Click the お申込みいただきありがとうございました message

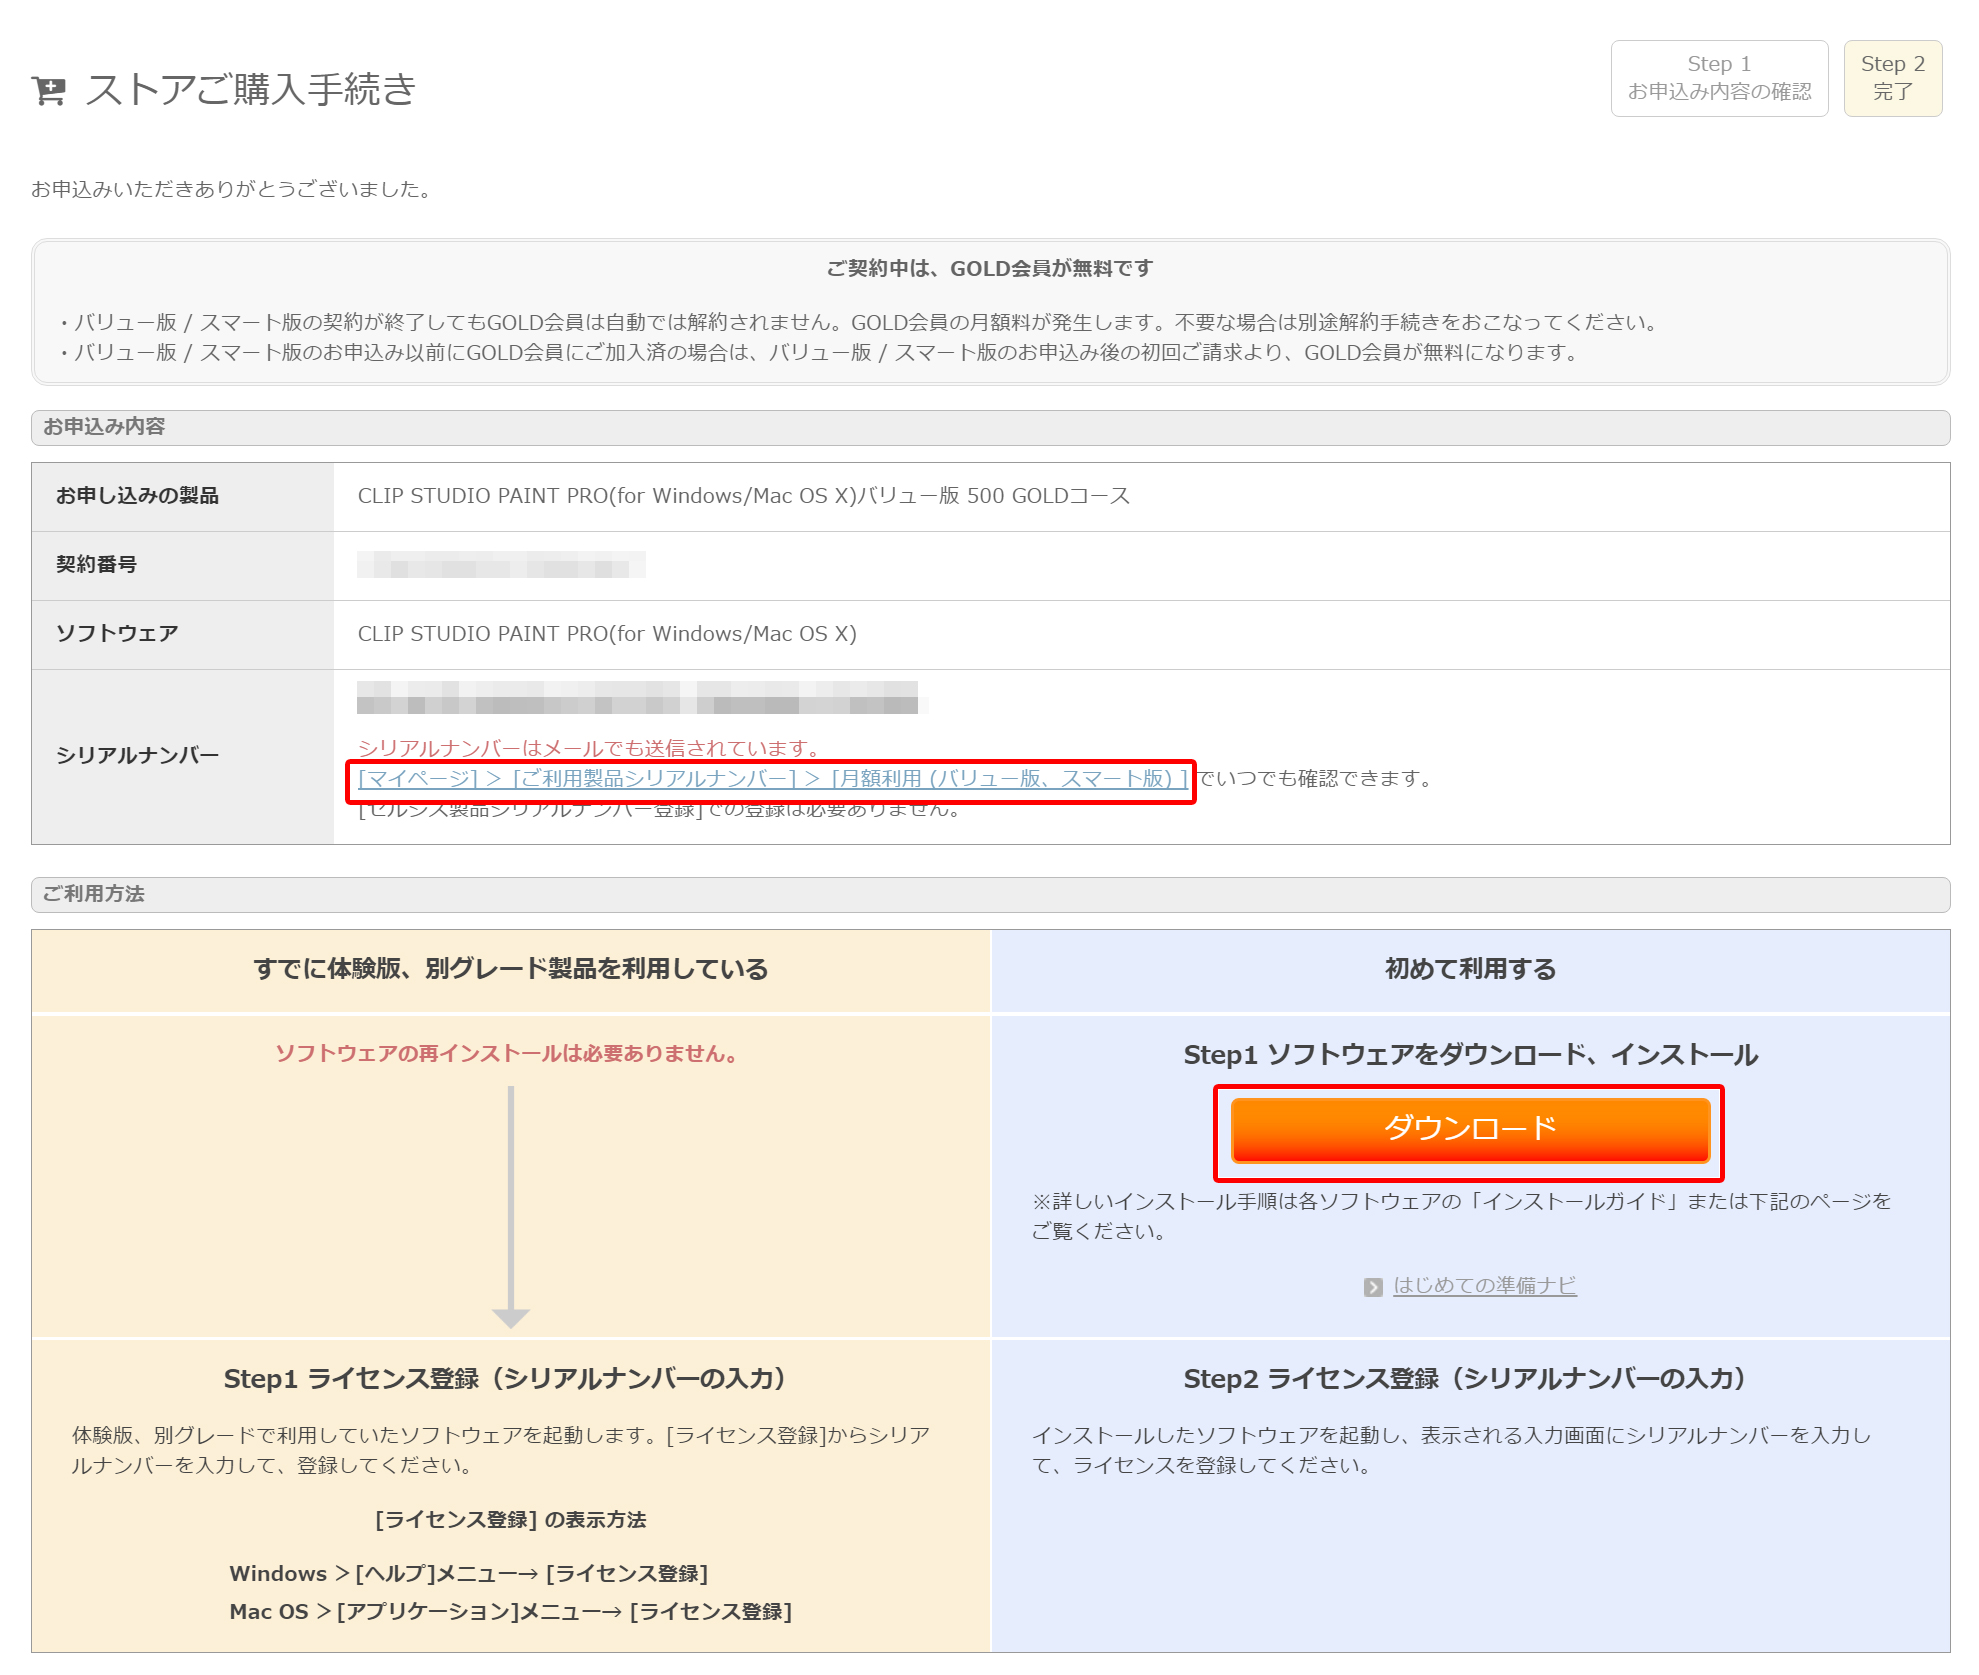coord(233,189)
